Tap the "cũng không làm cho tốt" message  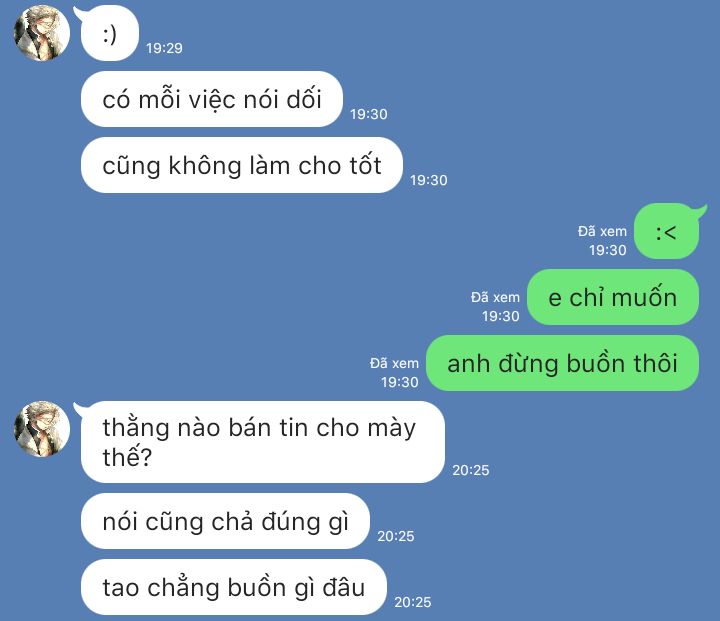(242, 165)
